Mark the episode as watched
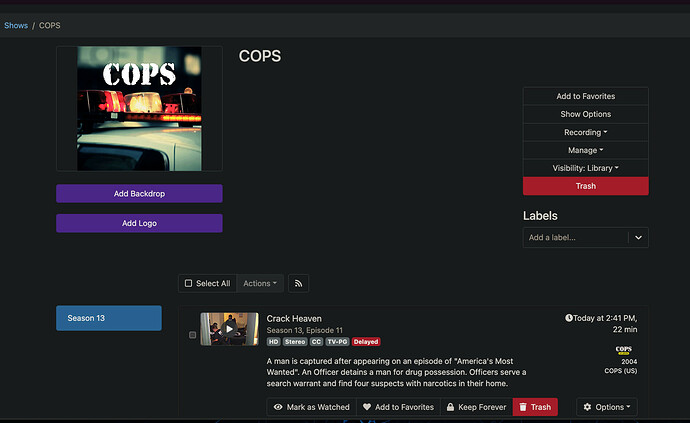690x423 pixels. coord(312,407)
